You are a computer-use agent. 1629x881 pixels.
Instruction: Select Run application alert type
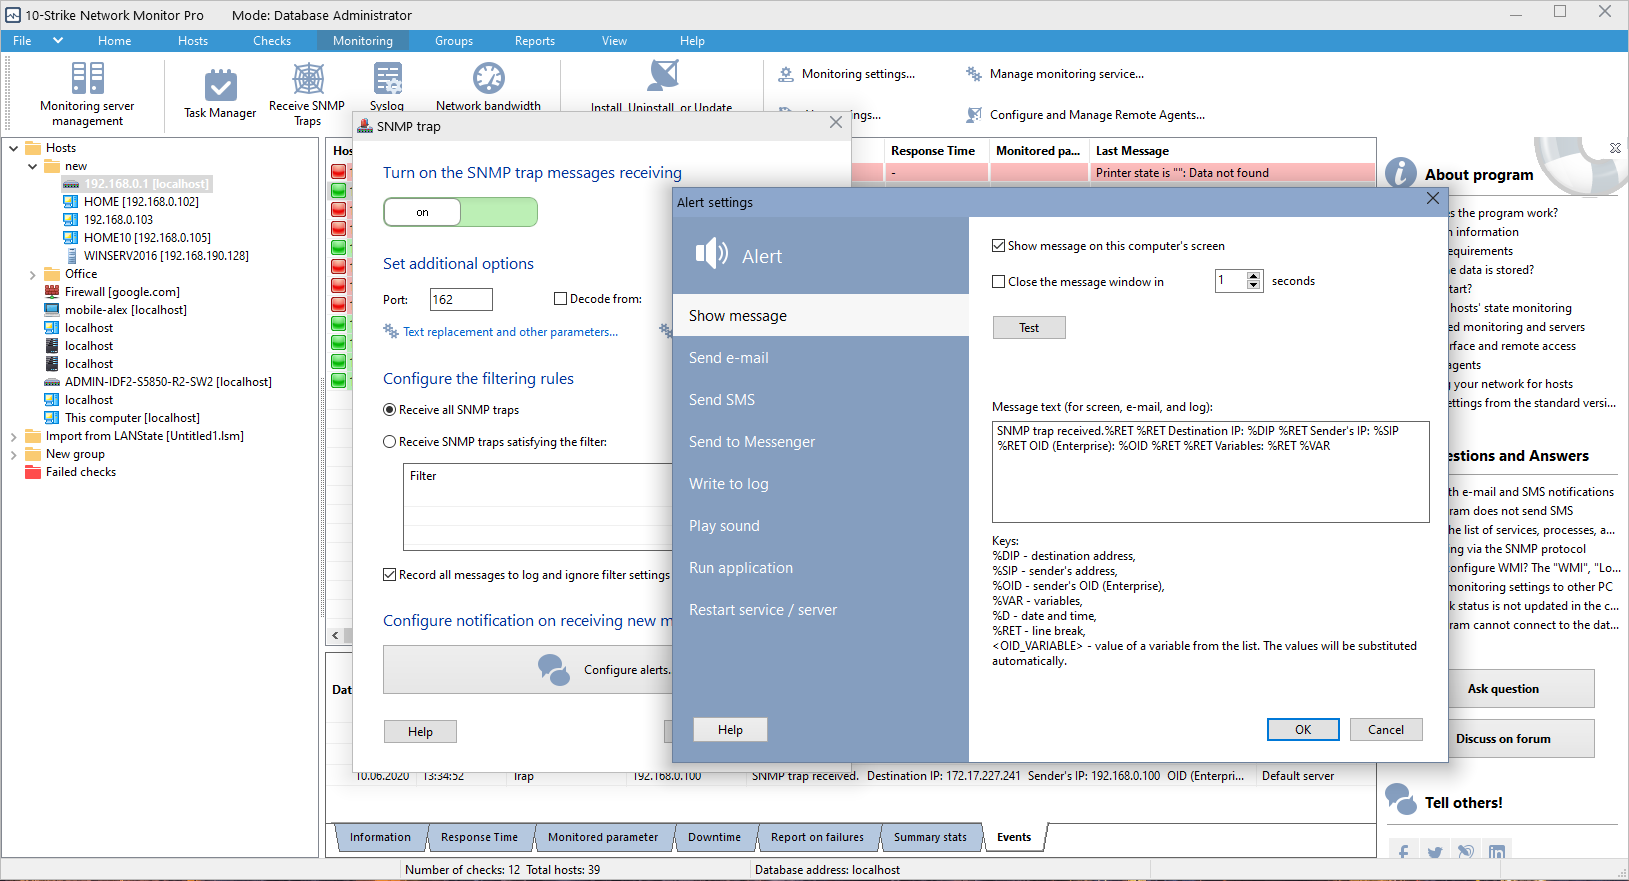pos(821,568)
